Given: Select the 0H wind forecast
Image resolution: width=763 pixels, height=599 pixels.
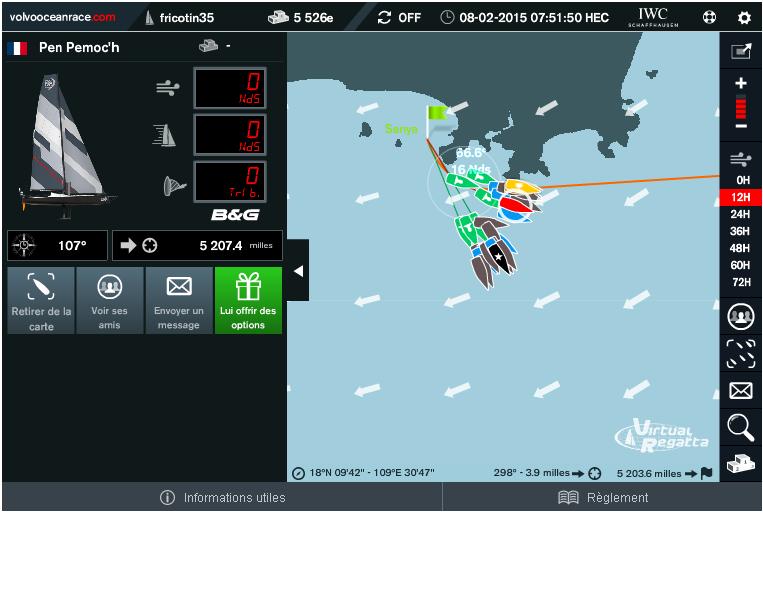Looking at the screenshot, I should tap(741, 180).
